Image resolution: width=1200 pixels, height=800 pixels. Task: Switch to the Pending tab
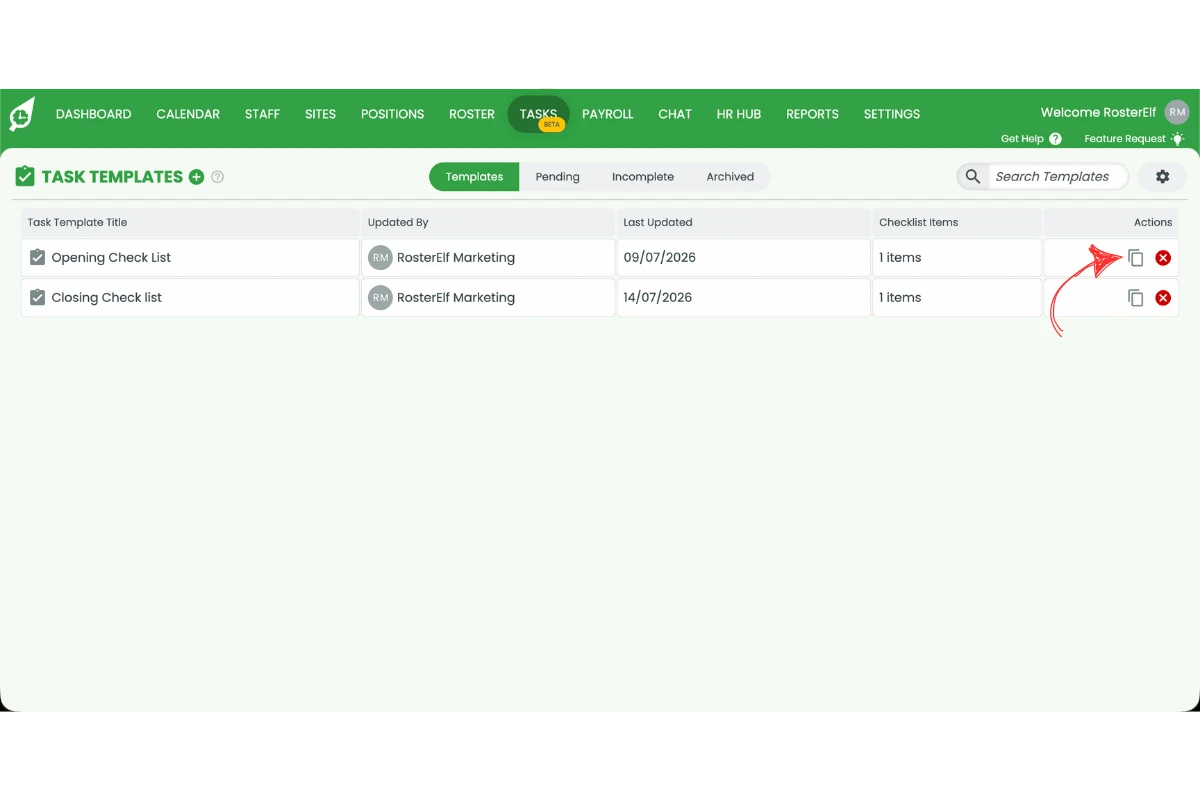(557, 177)
